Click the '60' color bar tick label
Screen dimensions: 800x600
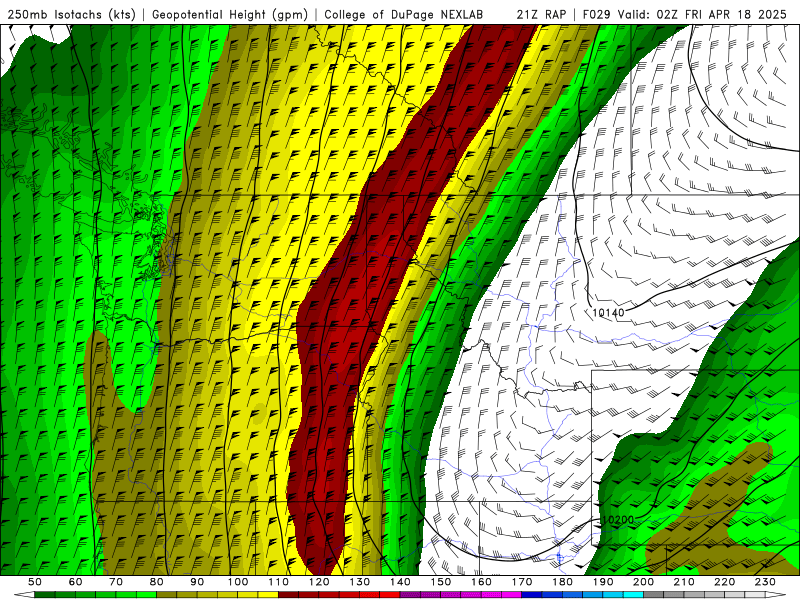[x=76, y=582]
